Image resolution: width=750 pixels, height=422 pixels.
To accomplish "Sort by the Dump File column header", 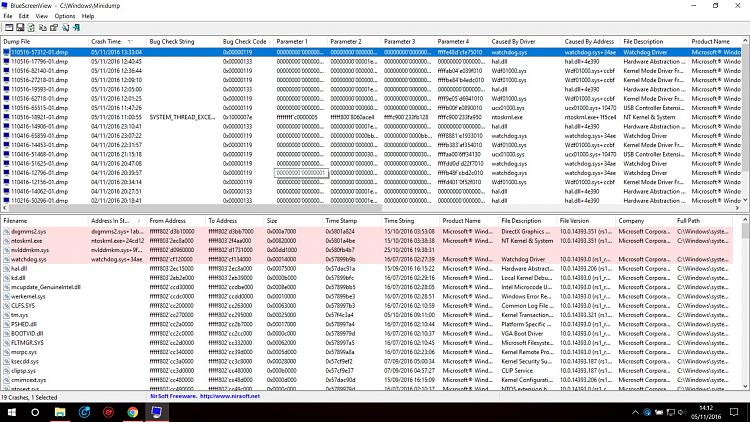I will tap(44, 42).
